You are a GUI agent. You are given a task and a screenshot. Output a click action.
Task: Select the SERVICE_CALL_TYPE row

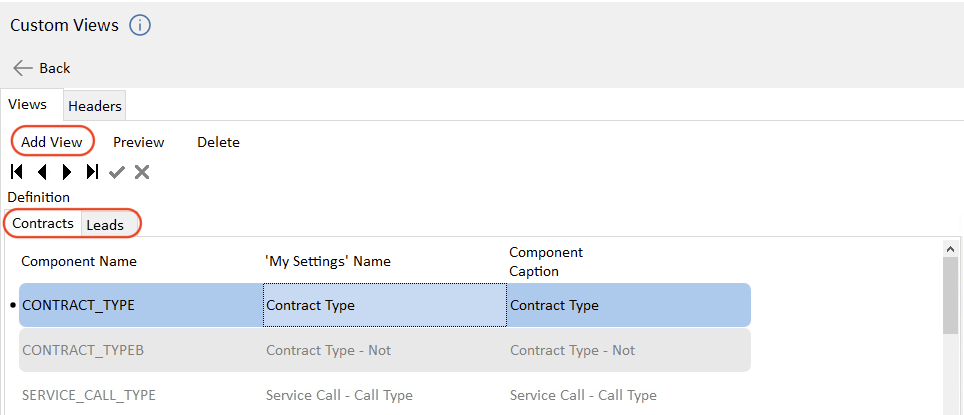(88, 395)
